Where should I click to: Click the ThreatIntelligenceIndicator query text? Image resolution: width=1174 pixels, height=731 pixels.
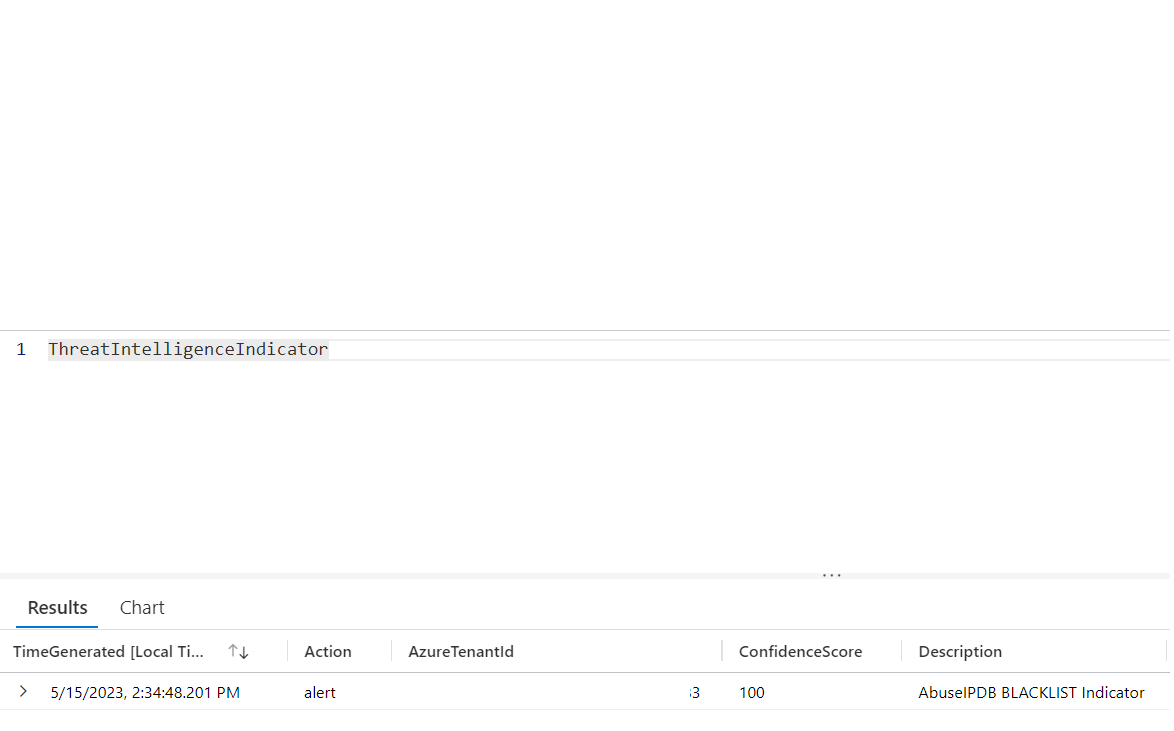188,348
